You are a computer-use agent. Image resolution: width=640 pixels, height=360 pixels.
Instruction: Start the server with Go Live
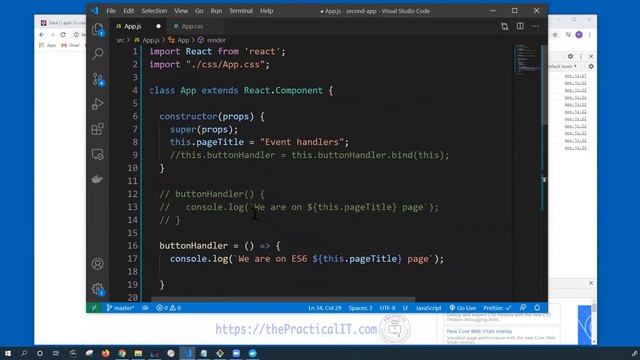tap(463, 308)
